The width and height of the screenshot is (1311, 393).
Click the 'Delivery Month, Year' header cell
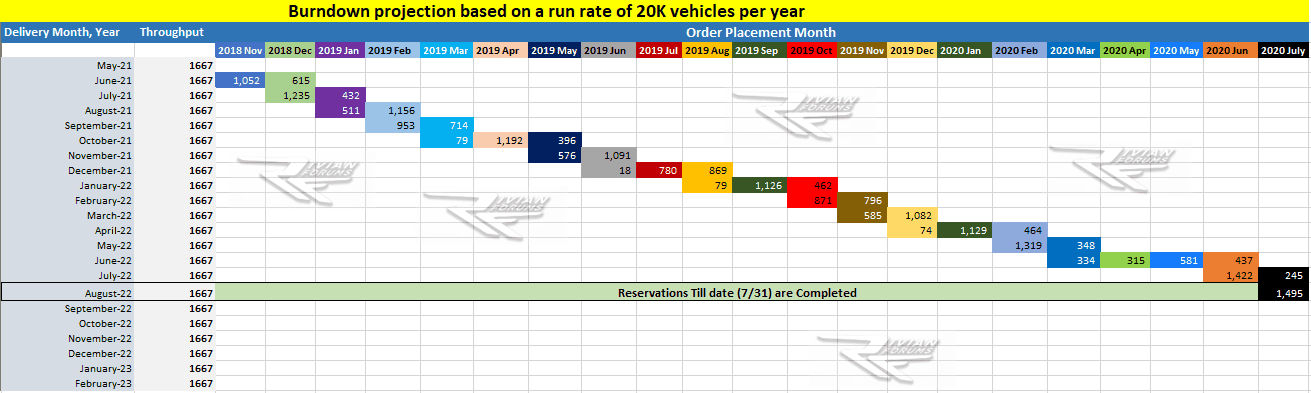click(67, 32)
